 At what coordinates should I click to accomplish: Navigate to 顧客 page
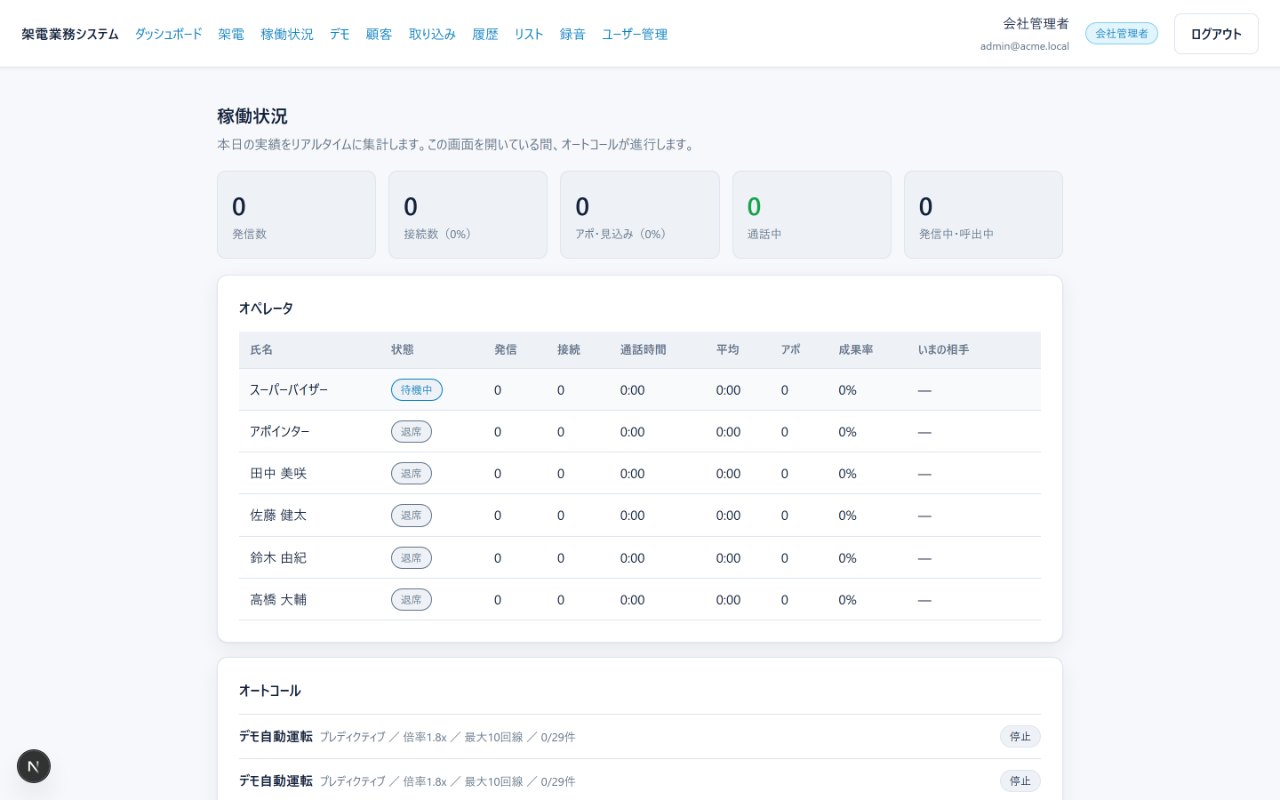(x=379, y=34)
